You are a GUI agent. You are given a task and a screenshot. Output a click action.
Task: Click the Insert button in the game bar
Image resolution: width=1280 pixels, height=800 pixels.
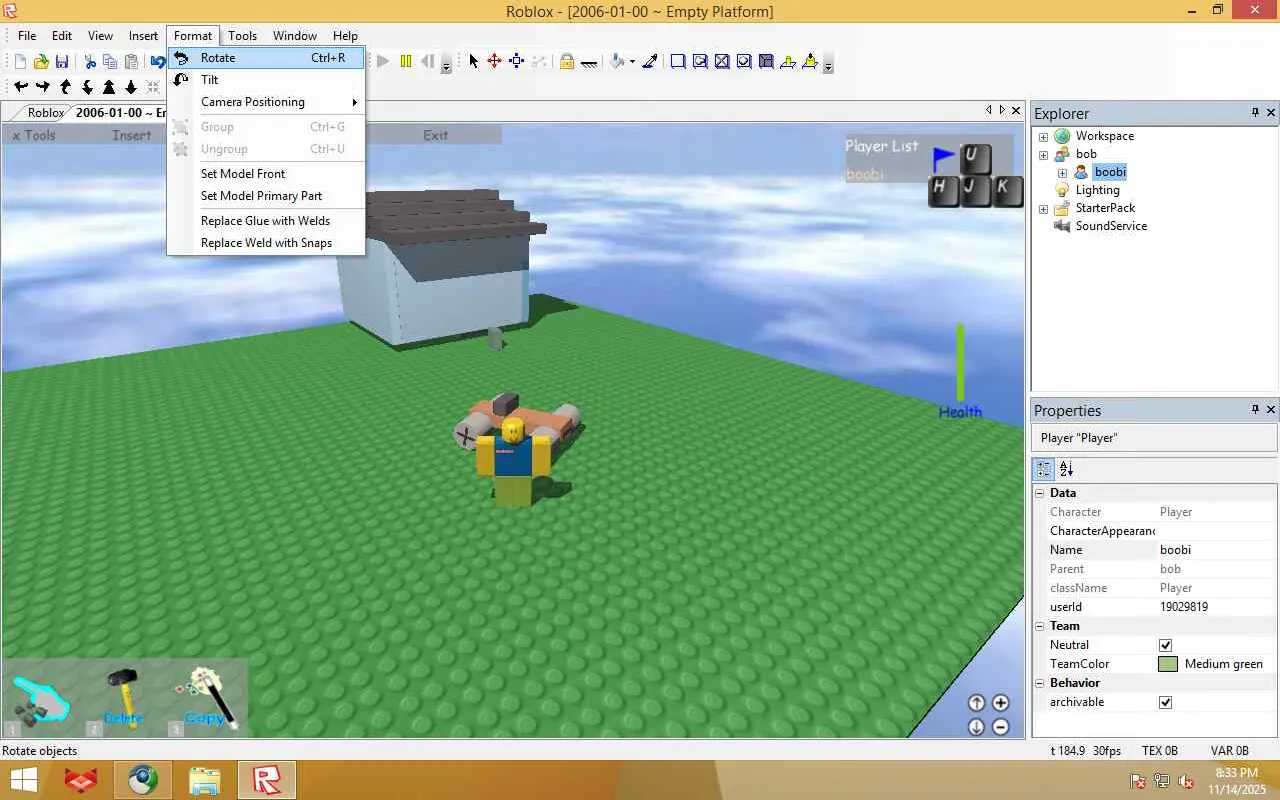132,135
